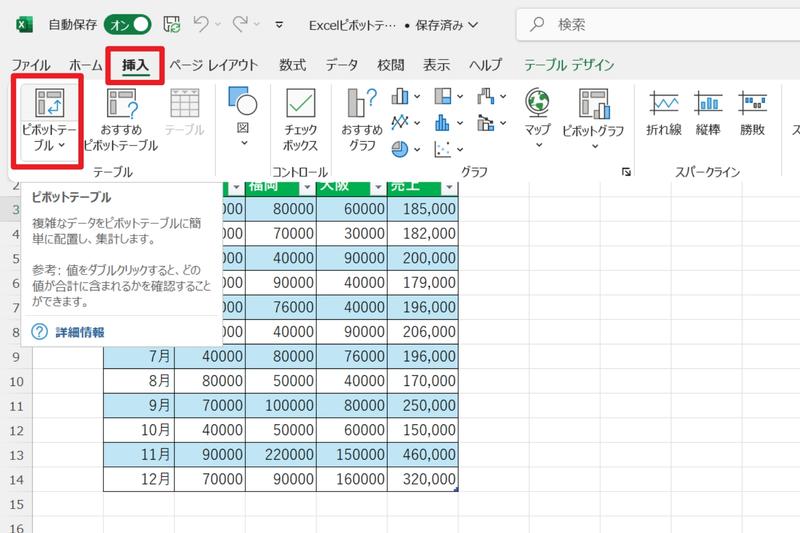This screenshot has width=800, height=533.
Task: Click the Save icon in title bar
Action: [x=172, y=24]
